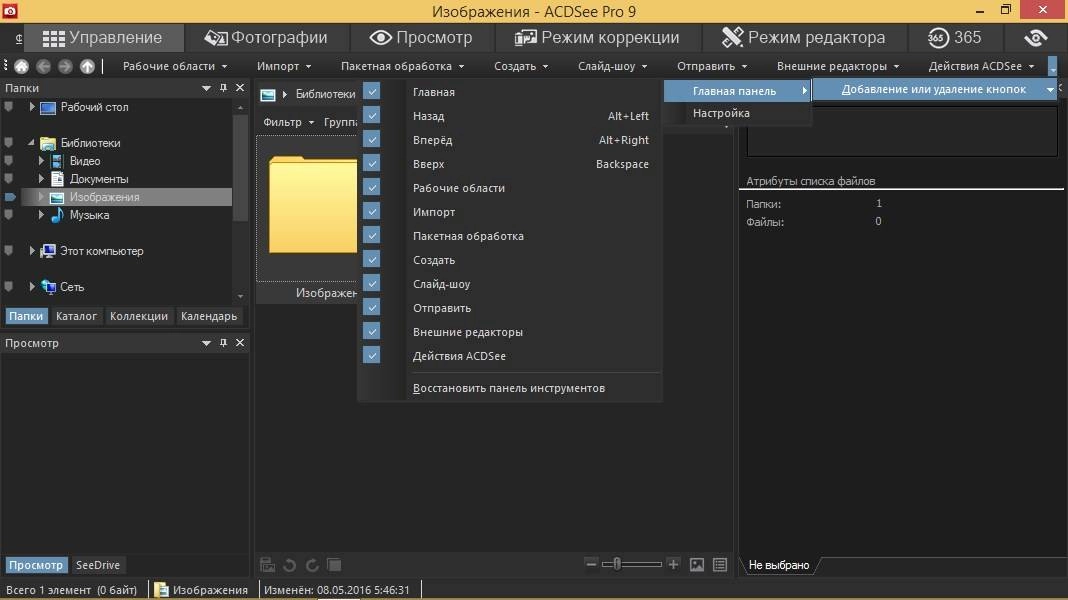1068x600 pixels.
Task: Expand the Сеть tree node
Action: point(31,287)
